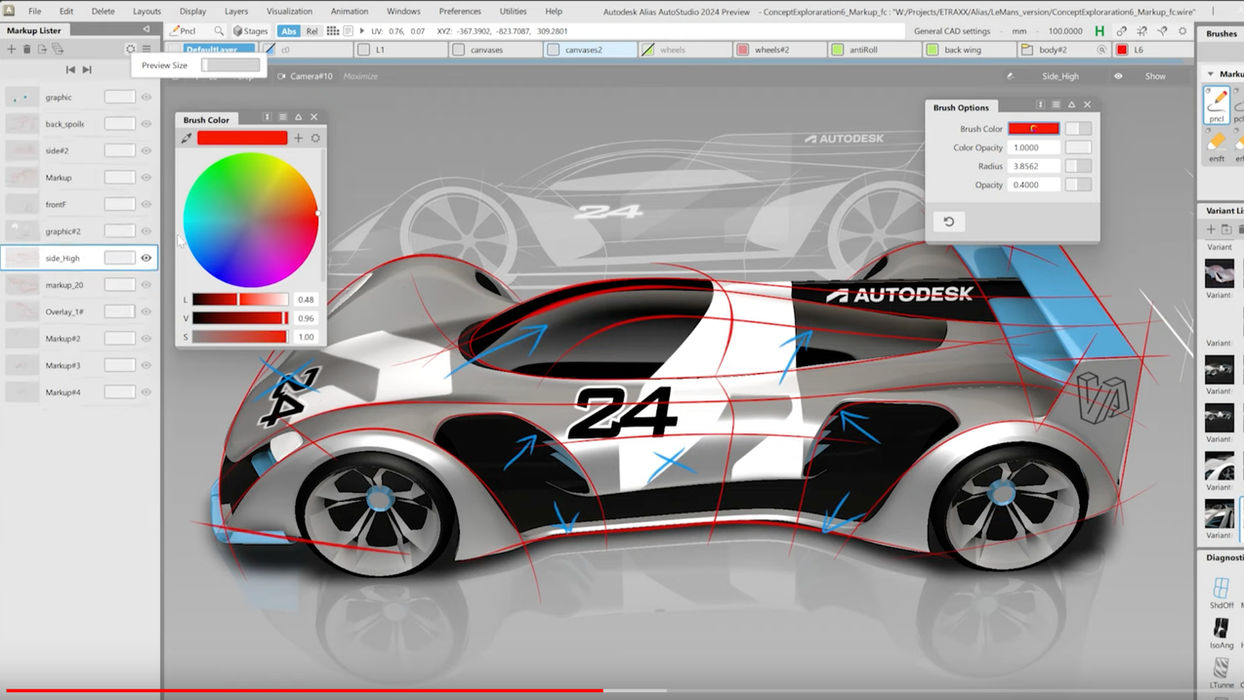Hide the graphic#2 markup layer
Image resolution: width=1244 pixels, height=700 pixels.
[146, 230]
